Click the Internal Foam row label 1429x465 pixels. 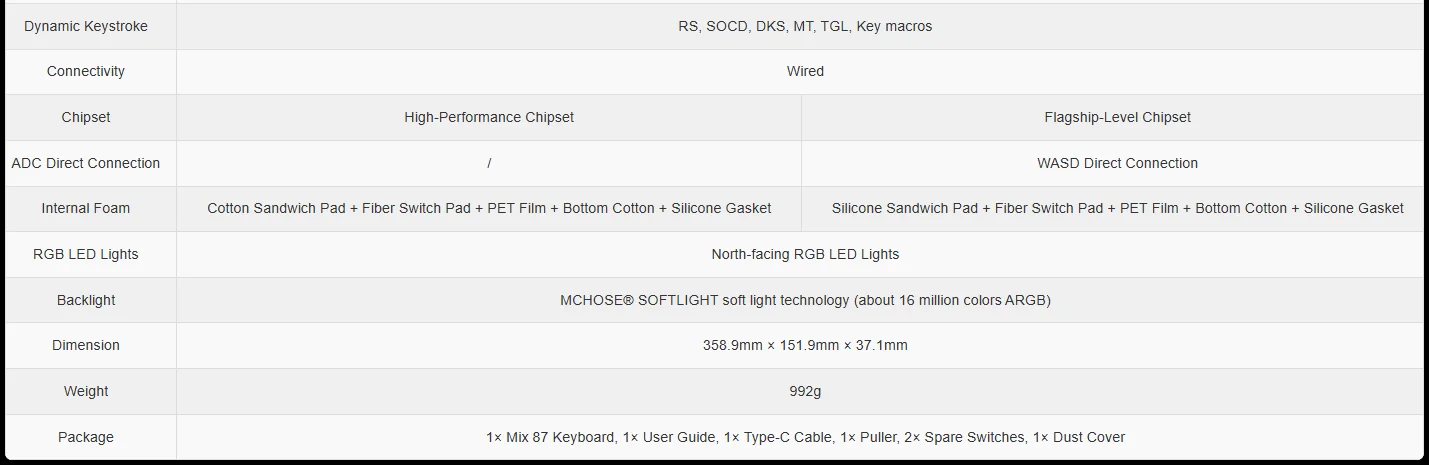pos(86,209)
